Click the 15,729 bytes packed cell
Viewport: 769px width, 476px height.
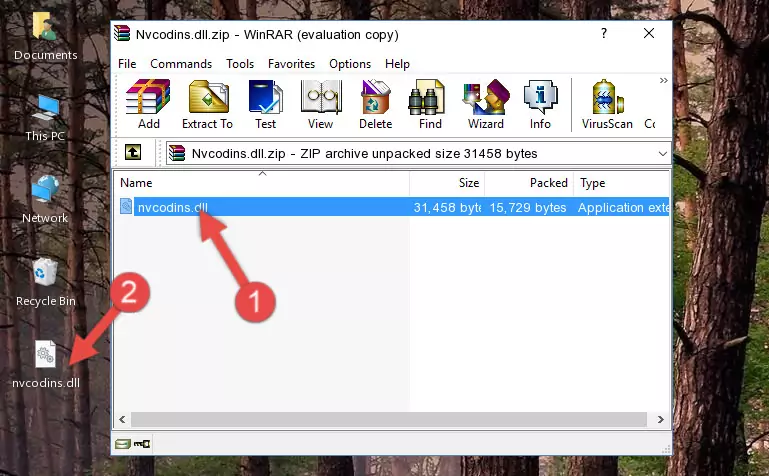coord(528,207)
